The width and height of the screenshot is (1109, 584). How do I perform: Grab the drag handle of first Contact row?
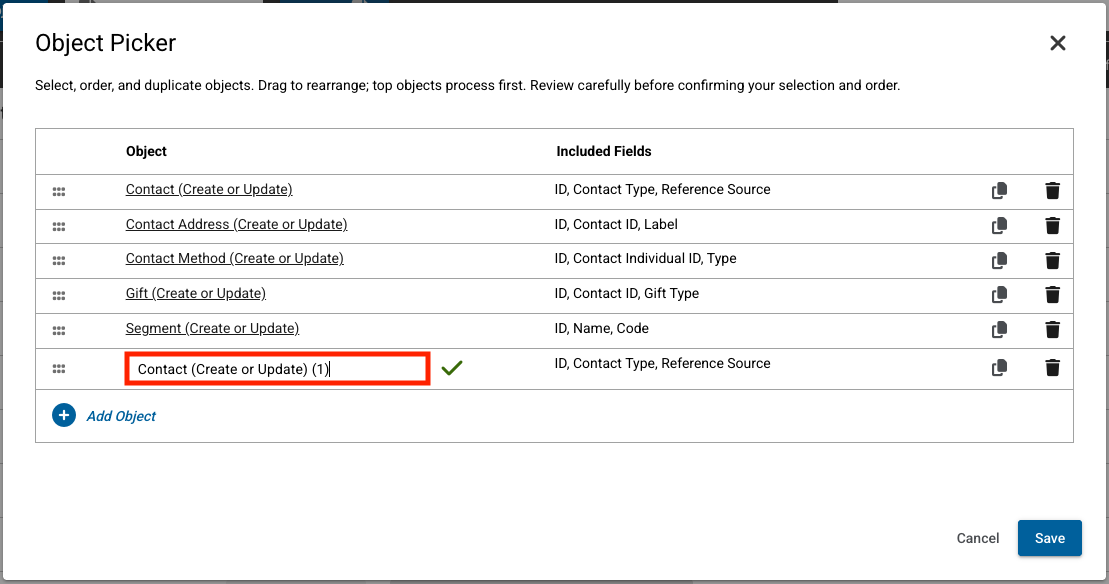[x=59, y=192]
